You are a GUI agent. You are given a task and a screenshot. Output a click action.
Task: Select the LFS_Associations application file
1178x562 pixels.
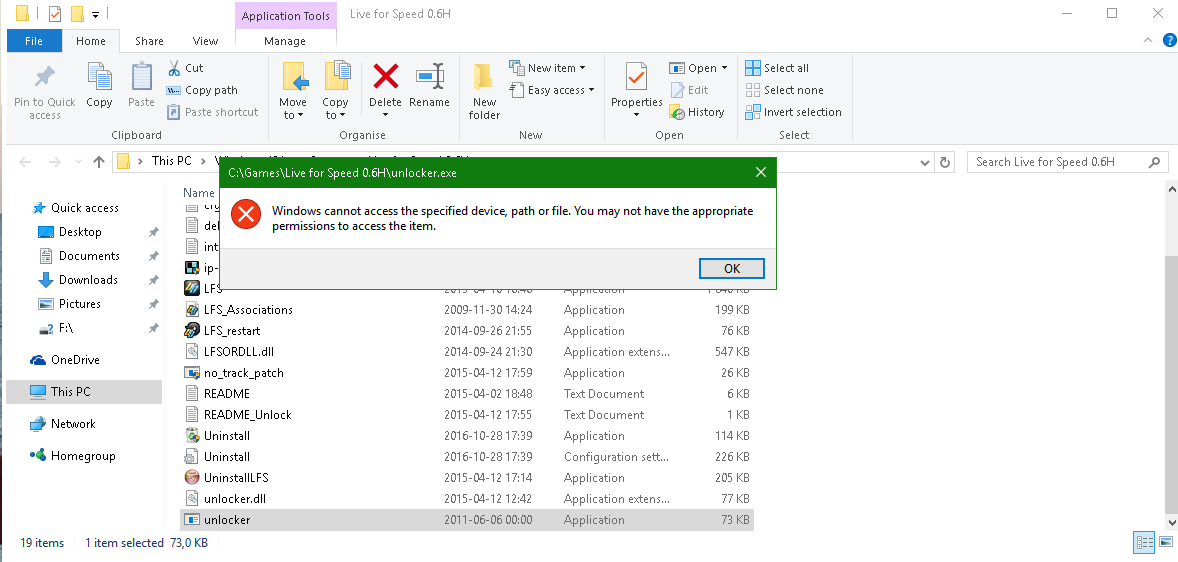[466, 310]
